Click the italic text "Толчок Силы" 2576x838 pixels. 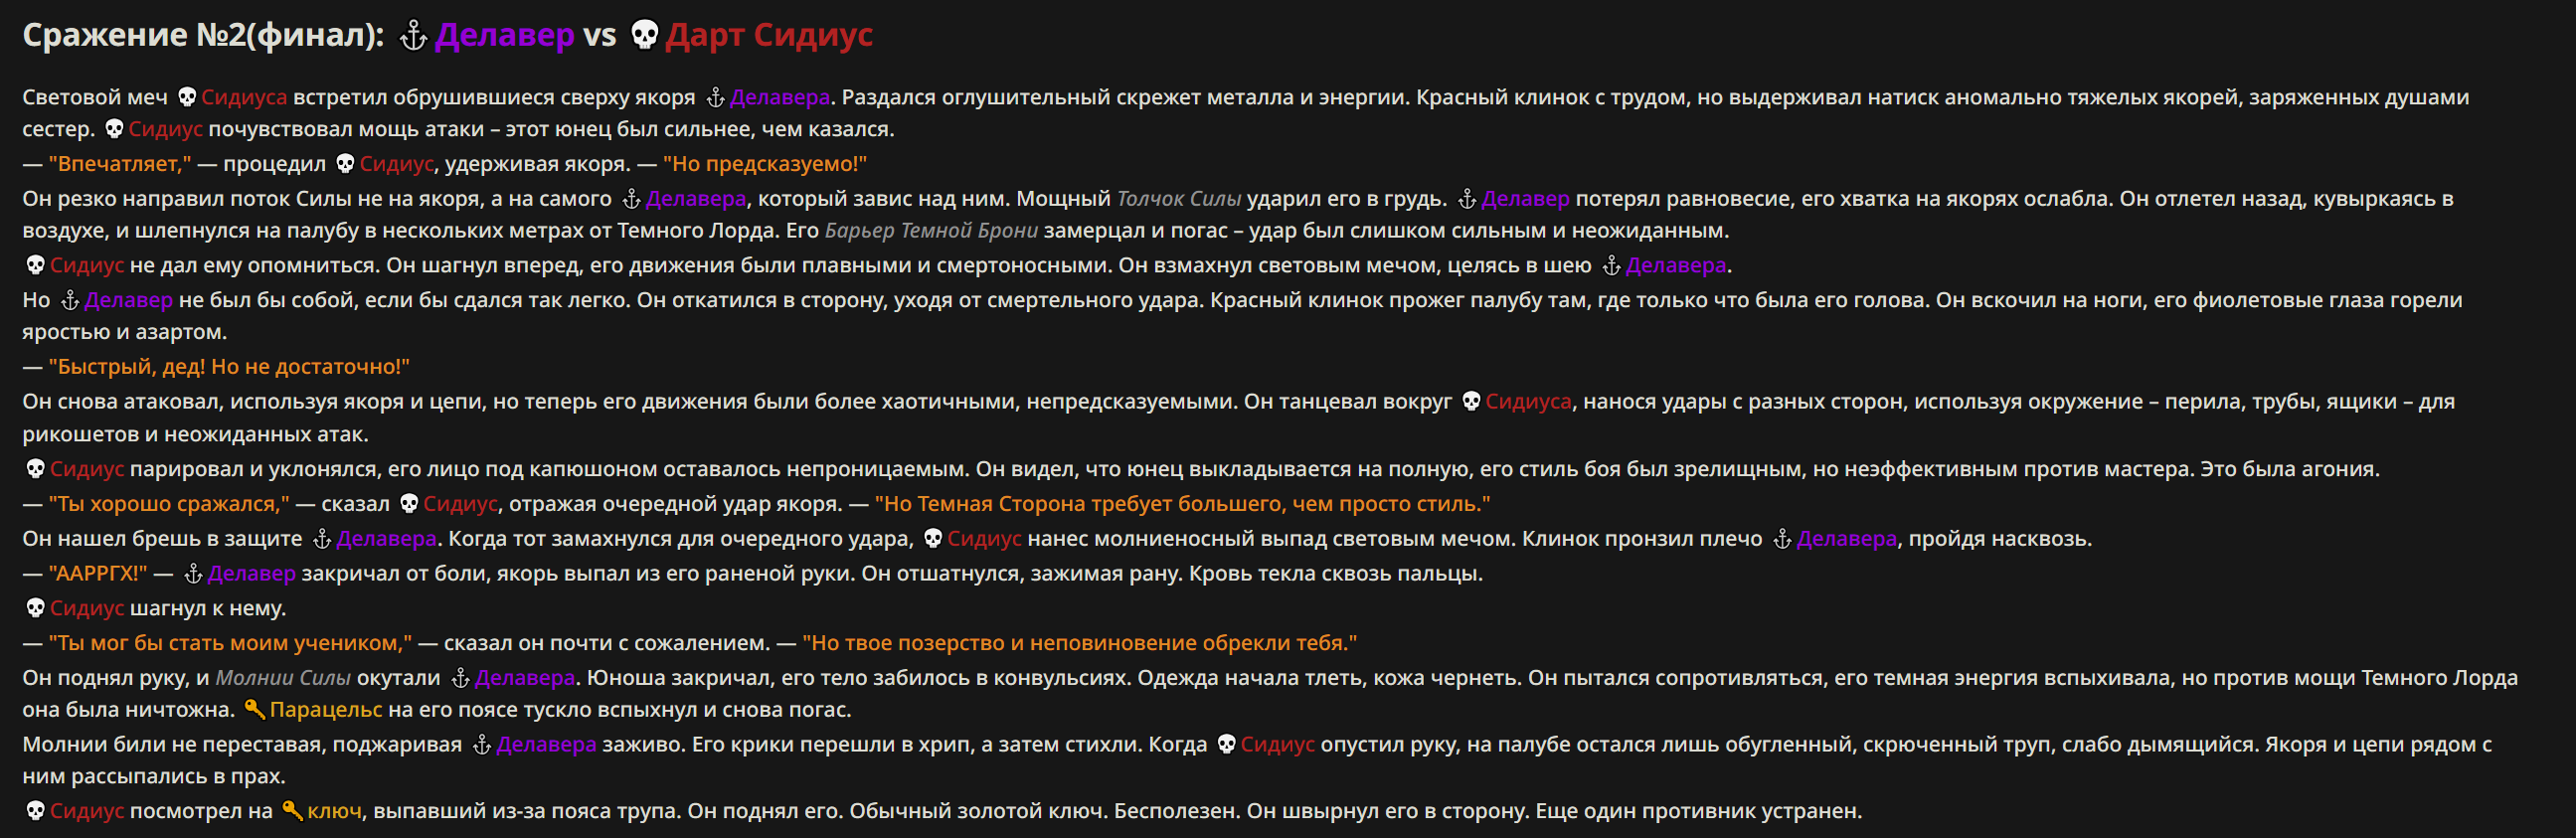(x=1179, y=199)
